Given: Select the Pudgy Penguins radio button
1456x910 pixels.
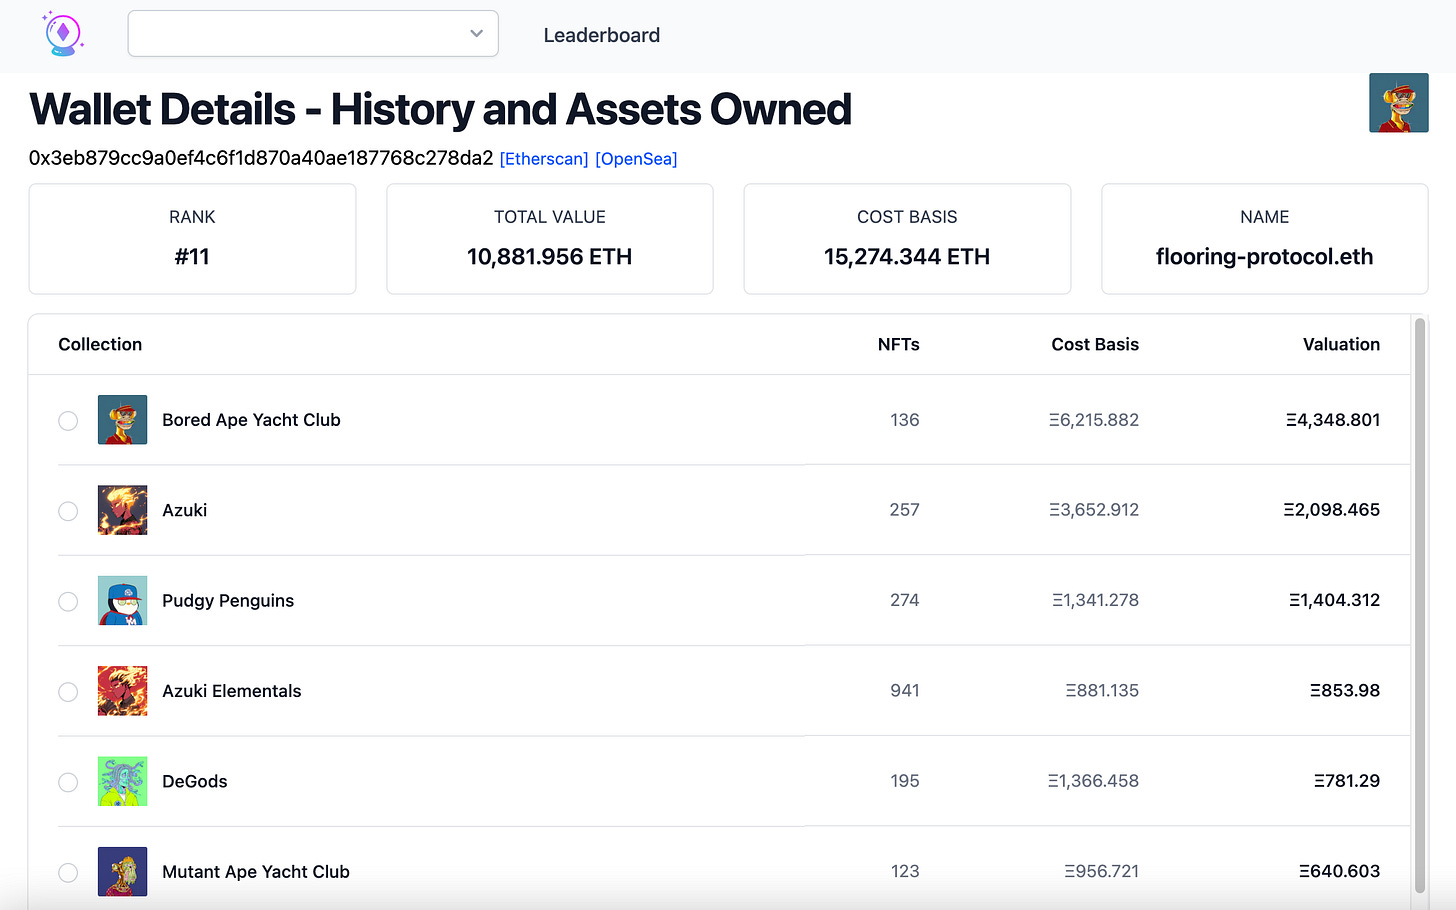Looking at the screenshot, I should tap(68, 601).
